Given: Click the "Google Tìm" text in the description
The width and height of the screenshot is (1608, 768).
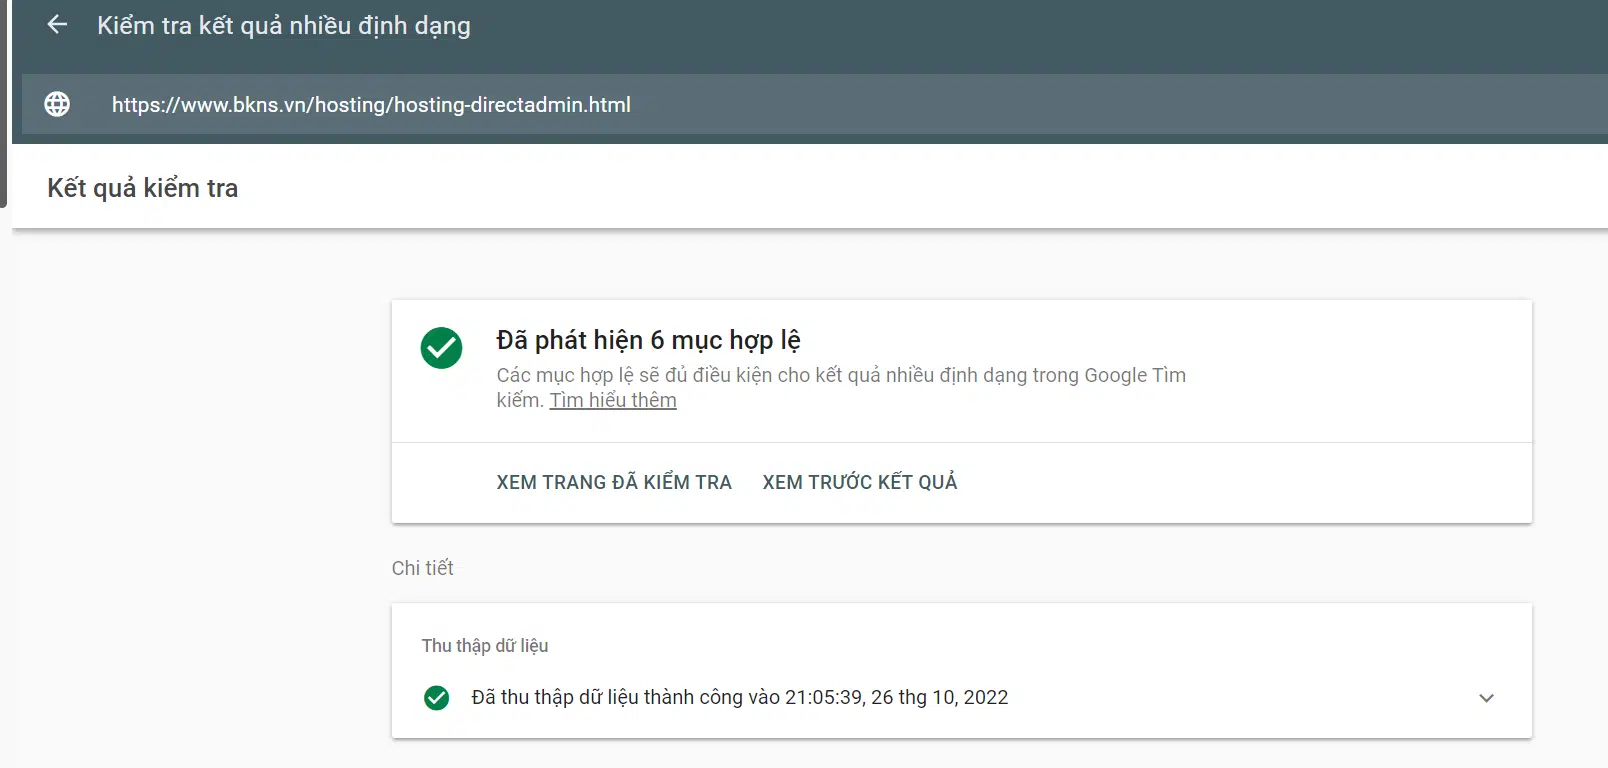Looking at the screenshot, I should pyautogui.click(x=1135, y=376).
